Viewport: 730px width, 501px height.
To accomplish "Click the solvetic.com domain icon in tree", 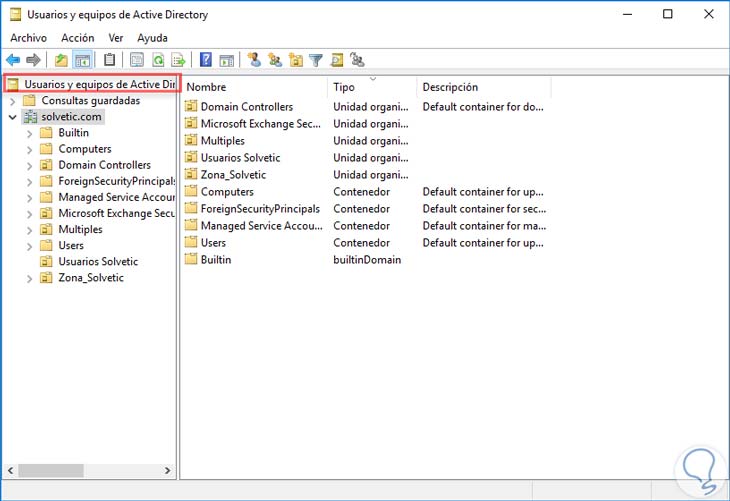I will coord(30,116).
